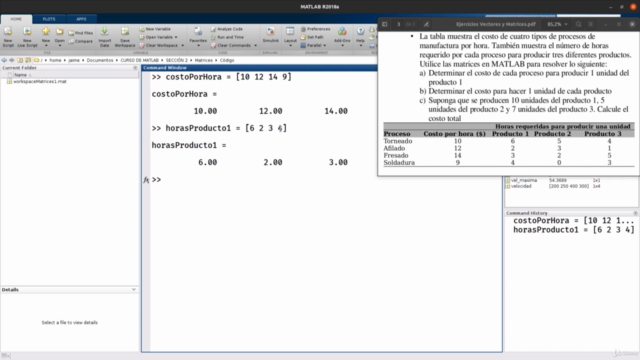Expand the Clear Workspace dropdown arrow
The width and height of the screenshot is (640, 360).
click(182, 45)
